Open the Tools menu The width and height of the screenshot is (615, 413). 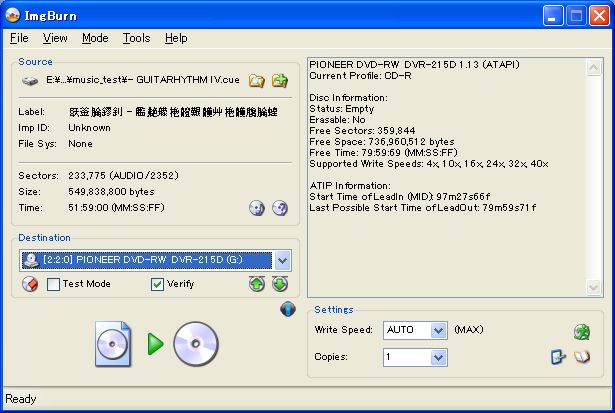136,38
